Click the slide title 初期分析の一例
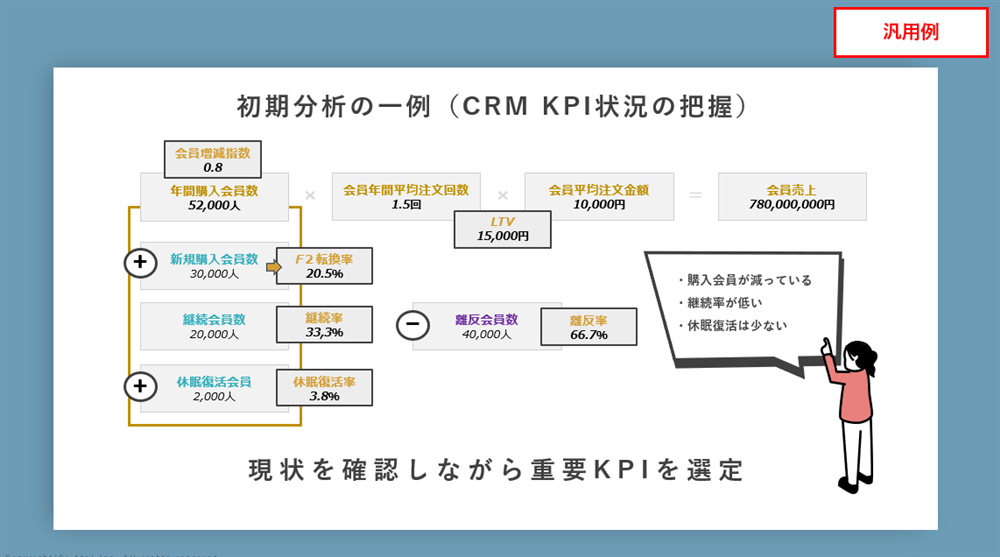Screen dimensions: 1000x557 click(x=492, y=106)
